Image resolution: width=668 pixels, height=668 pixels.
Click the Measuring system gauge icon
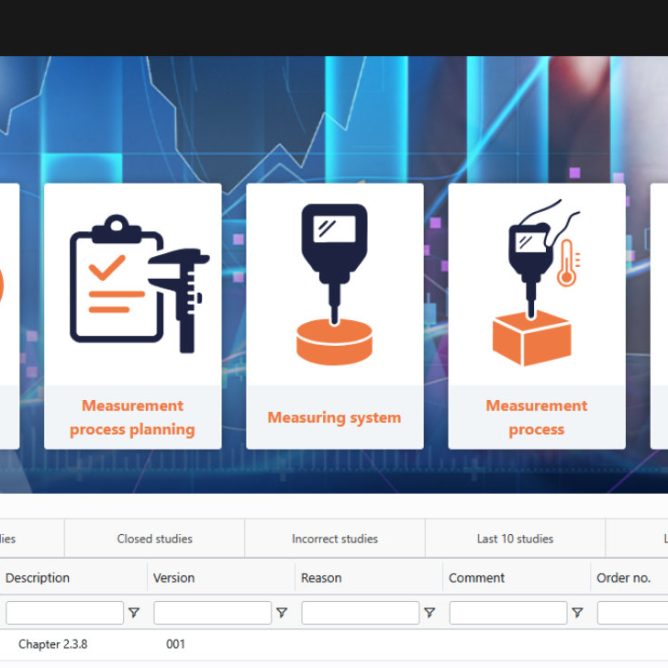click(334, 284)
